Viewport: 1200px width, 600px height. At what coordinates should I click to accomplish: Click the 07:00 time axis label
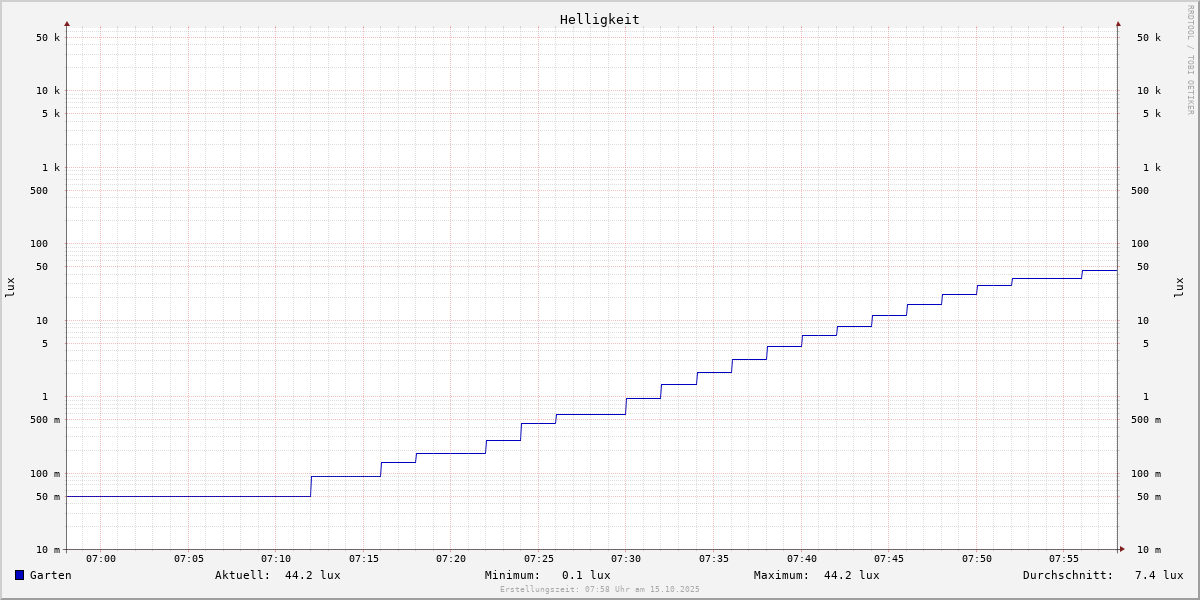pos(101,559)
